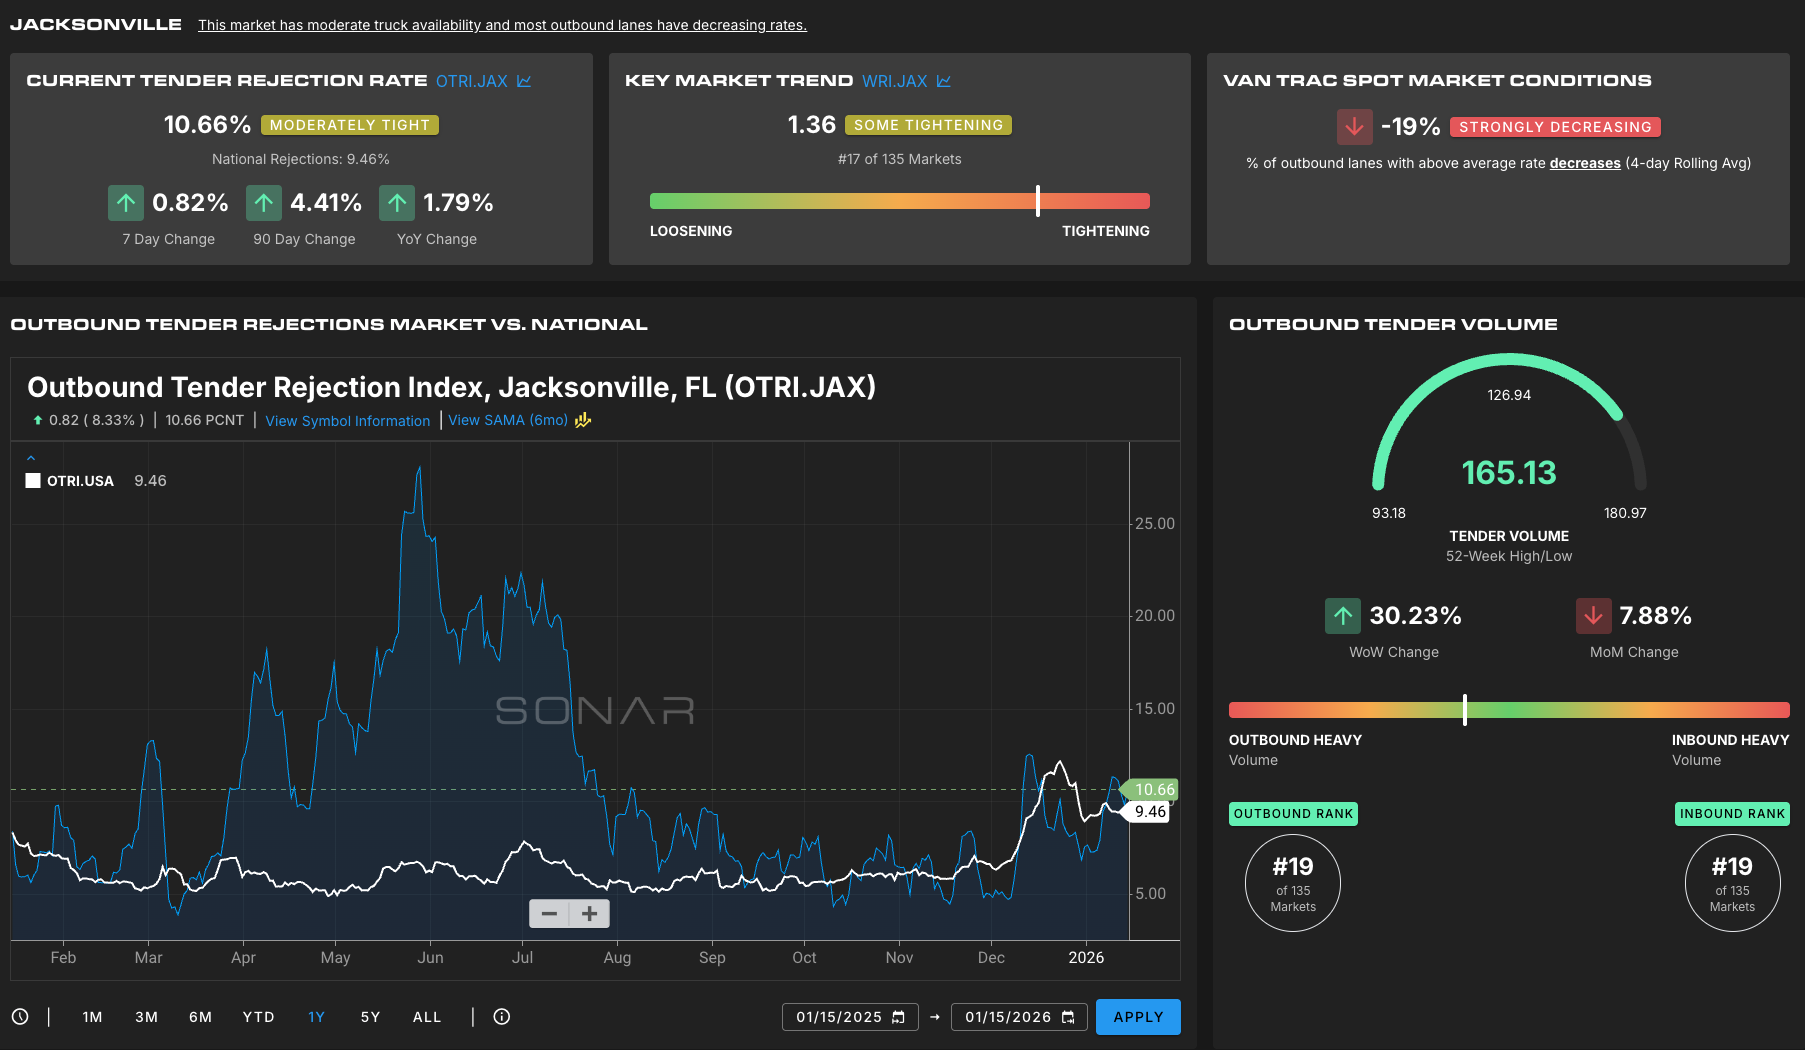The height and width of the screenshot is (1050, 1805).
Task: Select the 1M time range
Action: [92, 1017]
